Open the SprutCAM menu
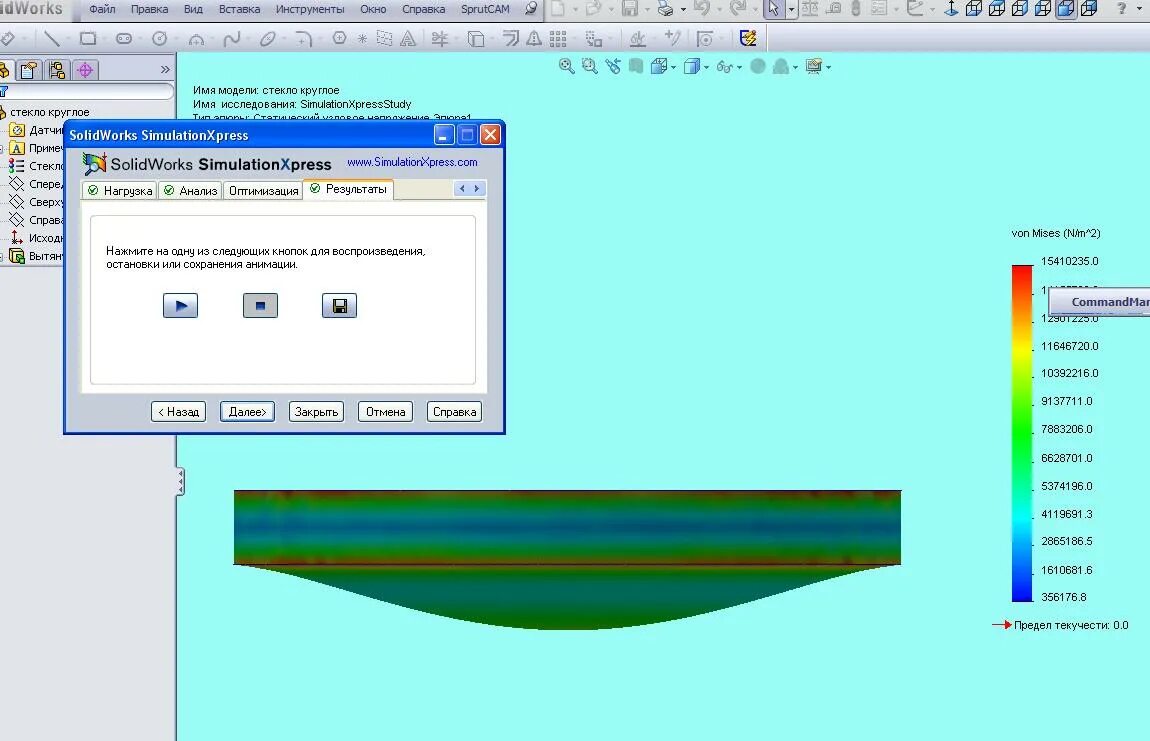This screenshot has height=741, width=1150. click(x=485, y=9)
